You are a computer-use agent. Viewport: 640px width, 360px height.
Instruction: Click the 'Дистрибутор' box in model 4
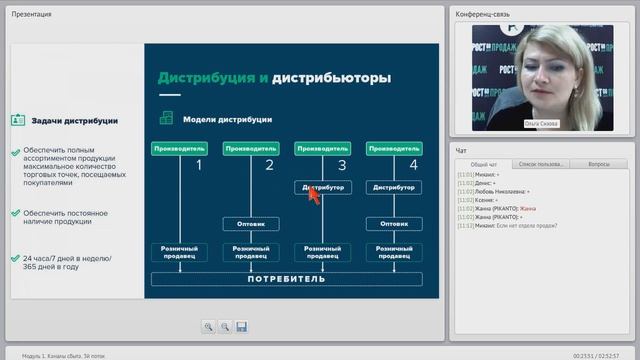pyautogui.click(x=394, y=187)
